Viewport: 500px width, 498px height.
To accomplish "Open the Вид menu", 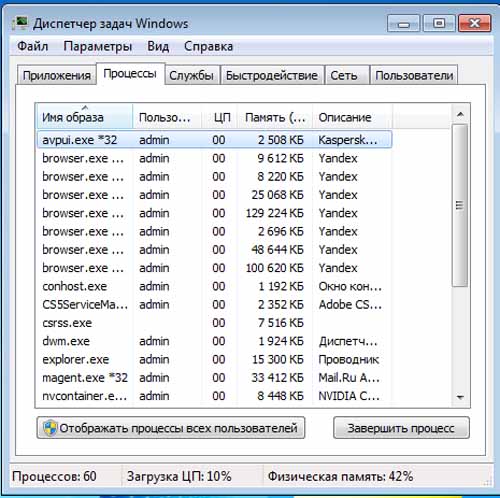I will (158, 46).
